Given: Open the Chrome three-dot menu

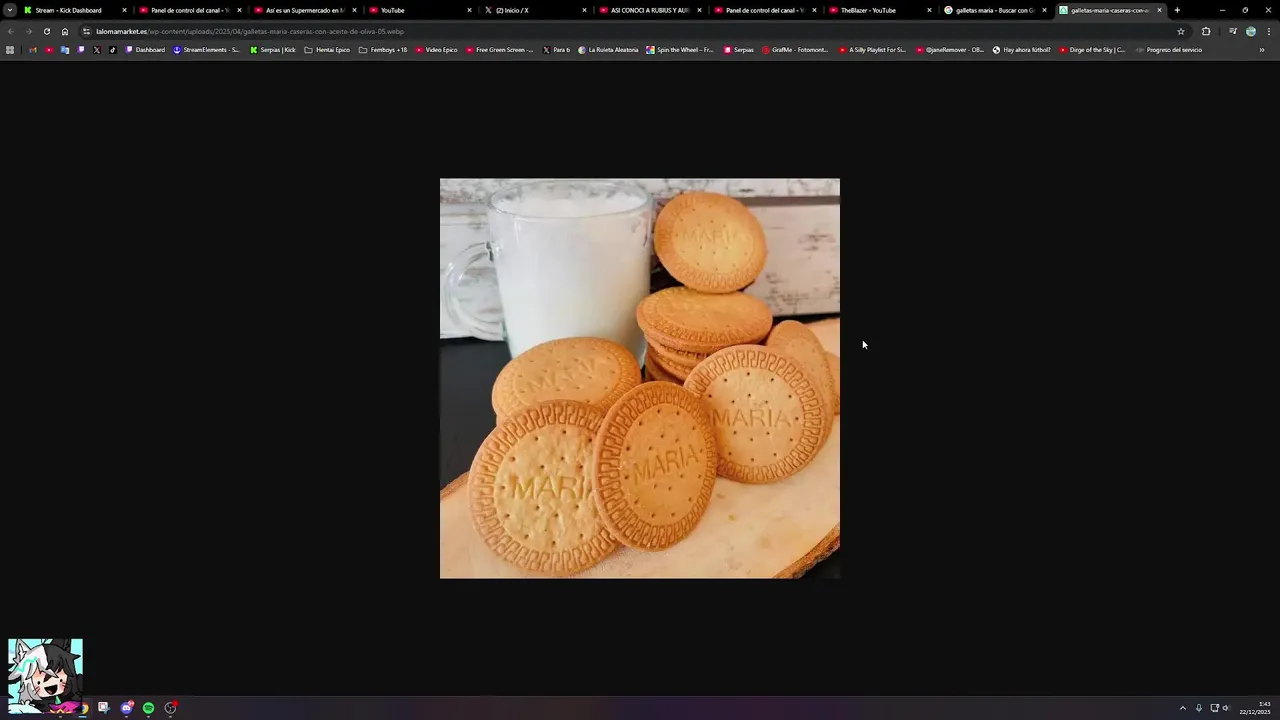Looking at the screenshot, I should (1269, 31).
